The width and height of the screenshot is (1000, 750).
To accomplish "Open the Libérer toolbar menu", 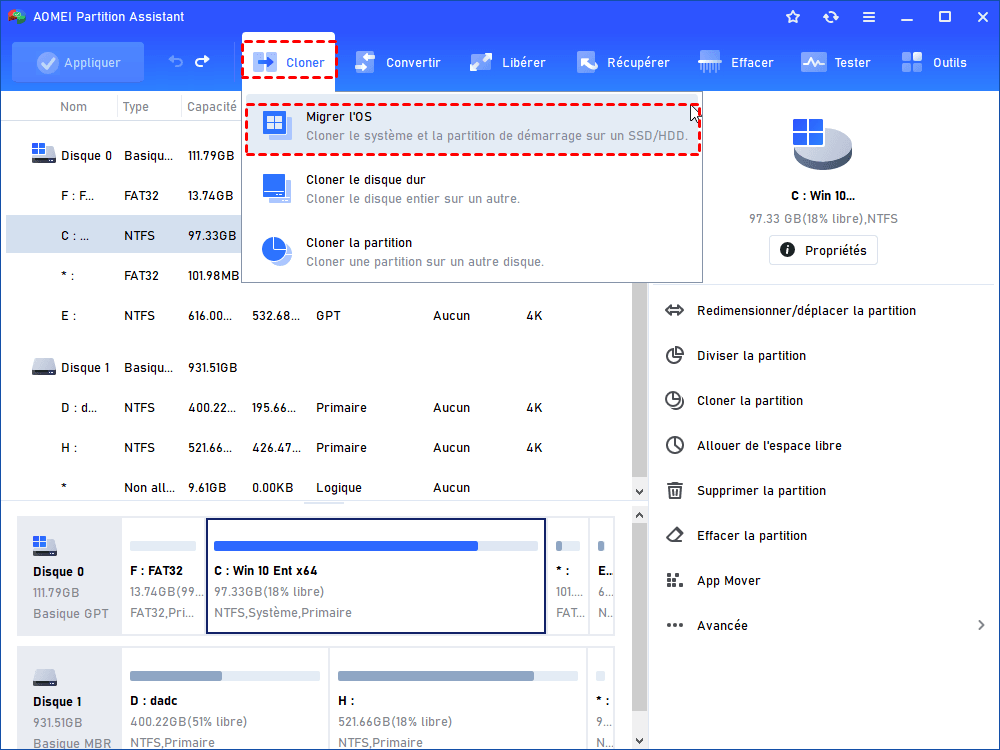I will click(508, 62).
